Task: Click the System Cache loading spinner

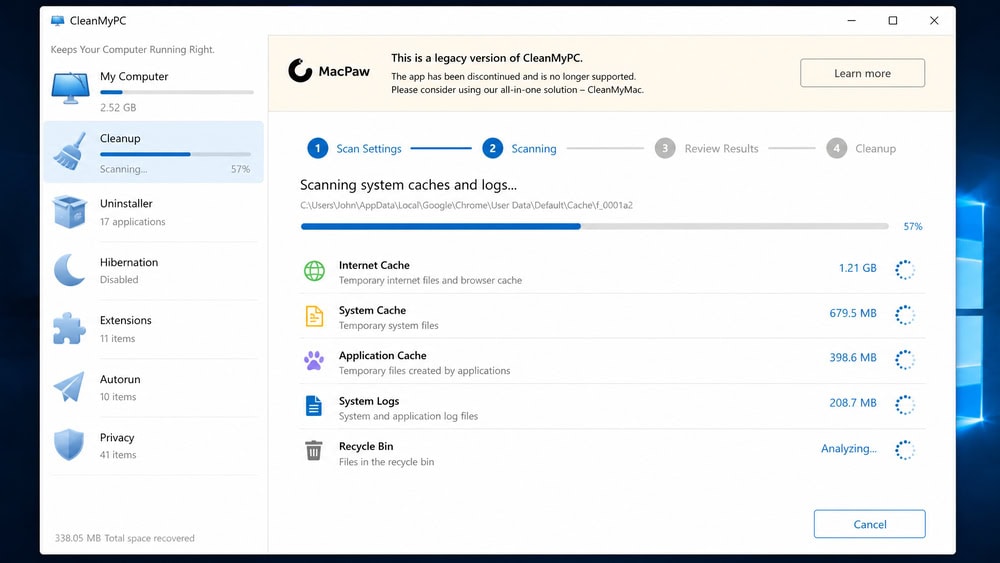Action: 904,315
